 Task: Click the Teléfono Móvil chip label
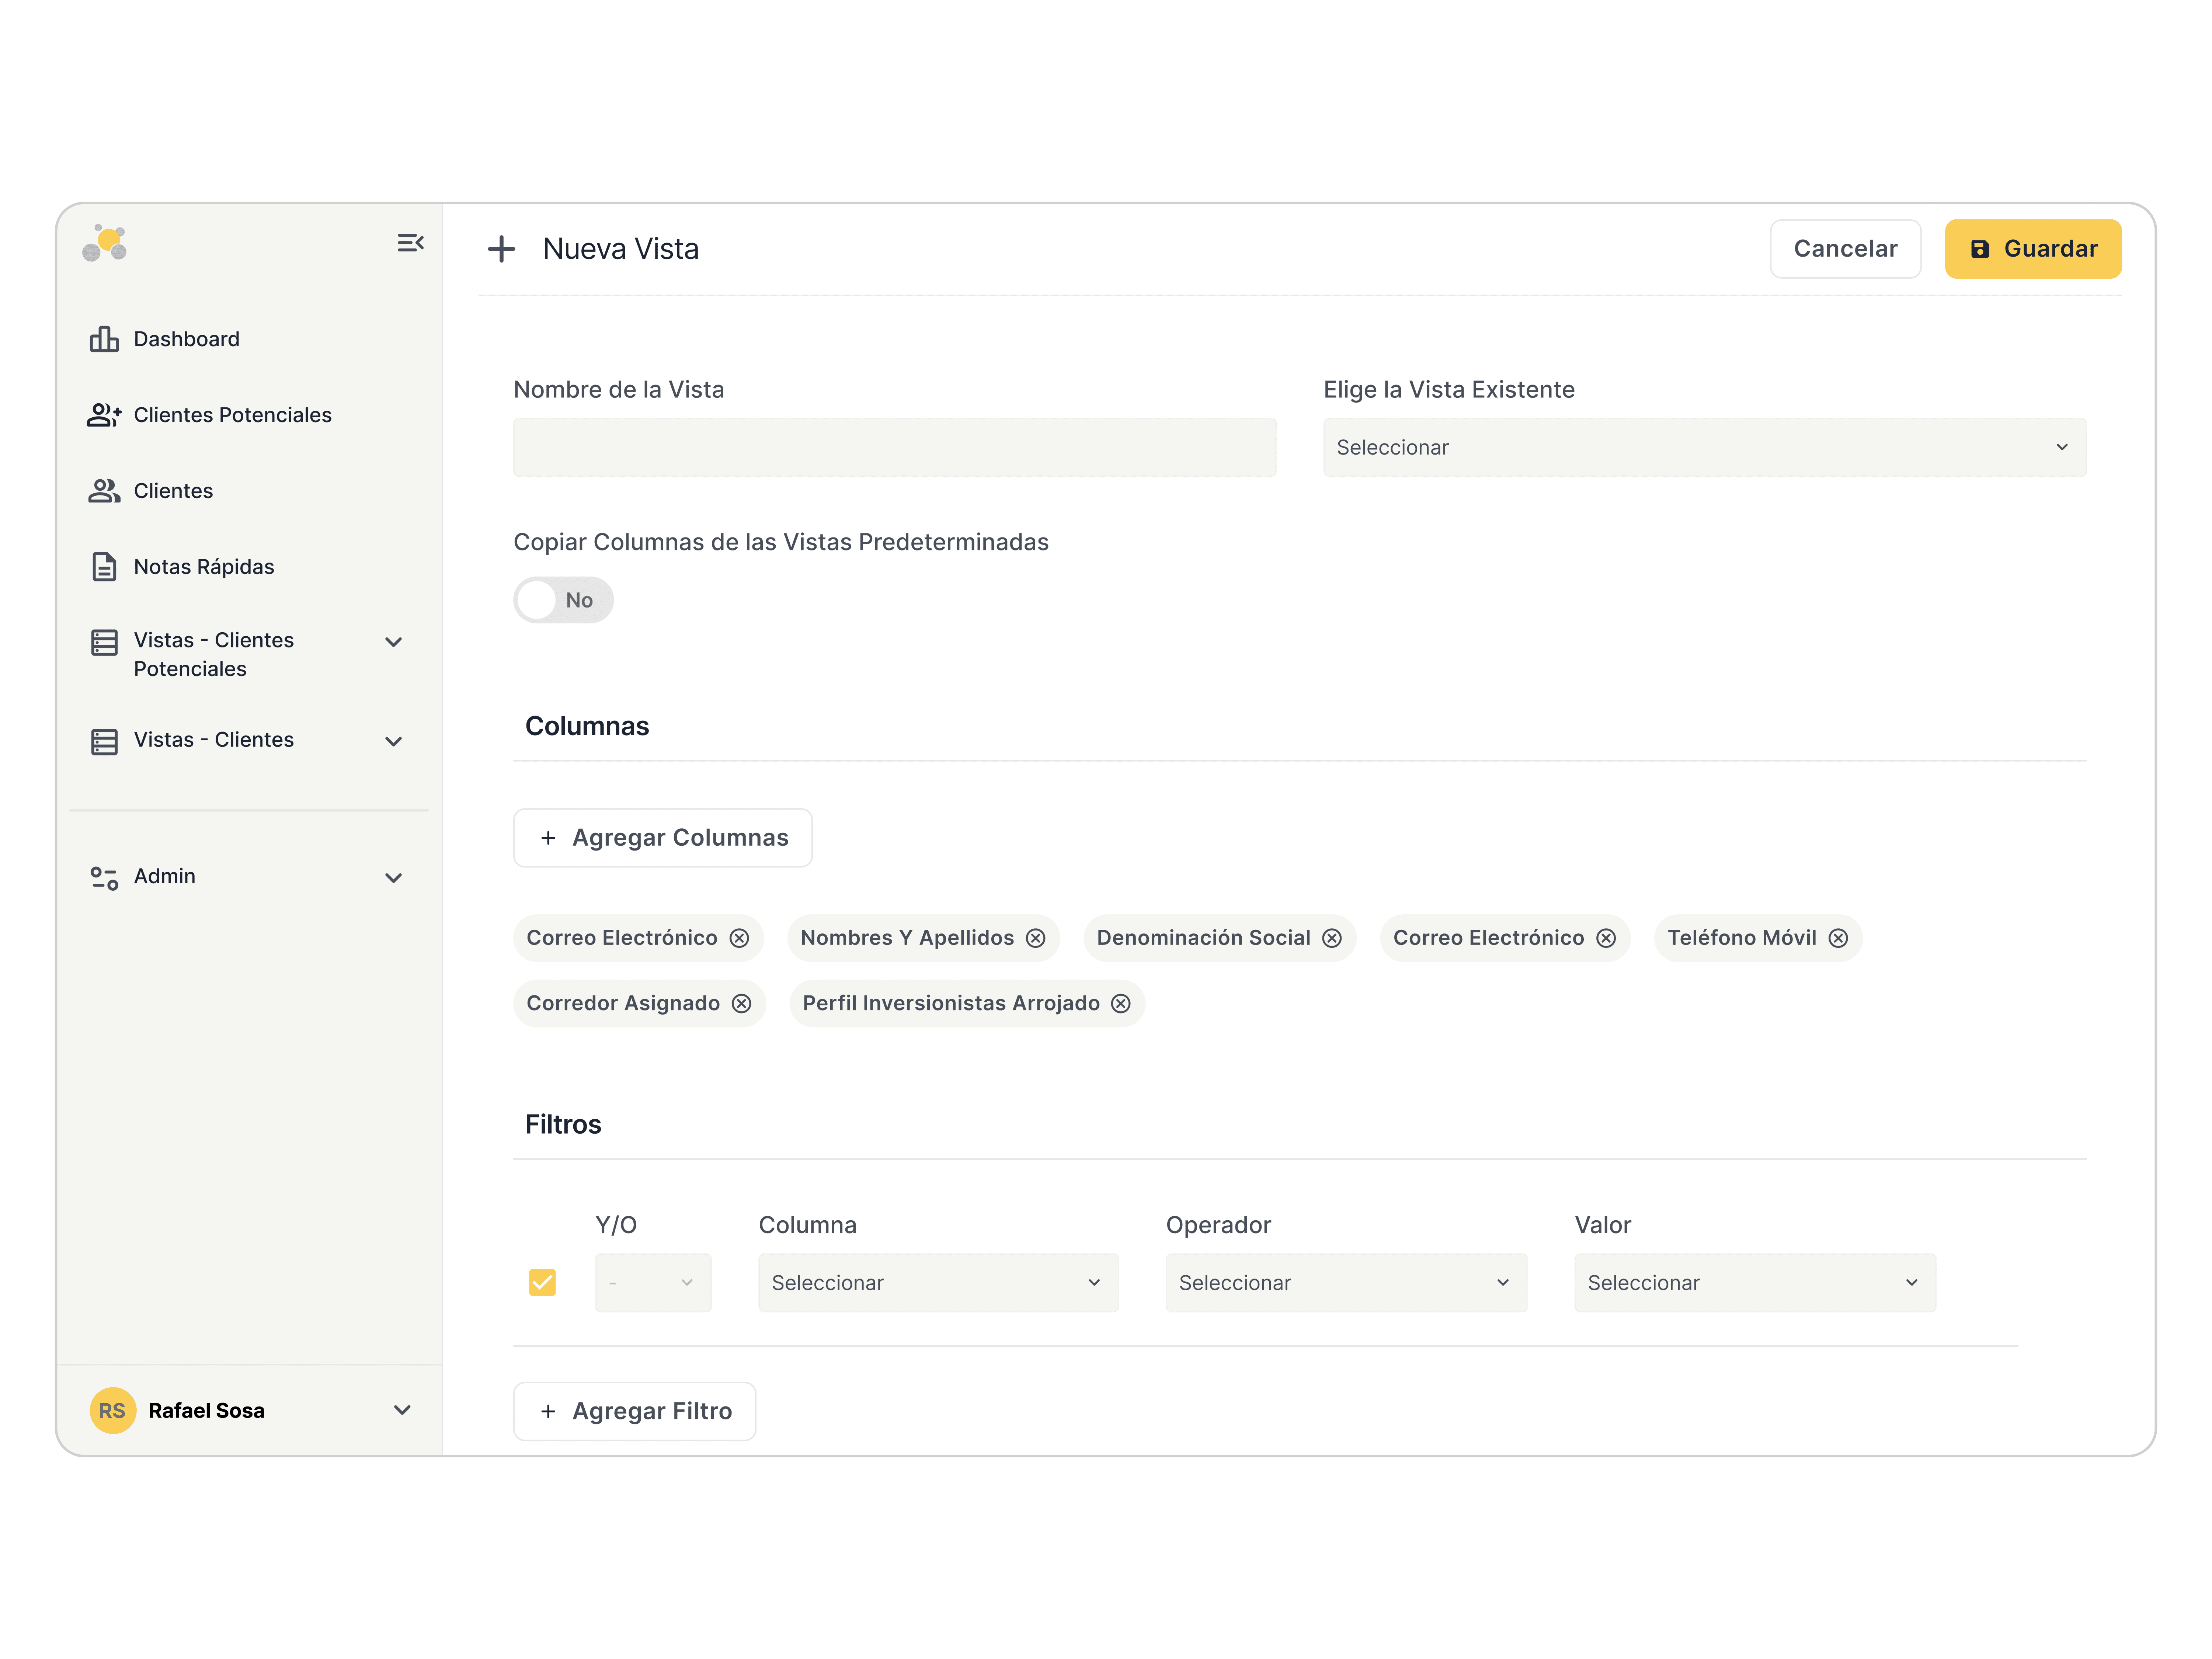1742,938
